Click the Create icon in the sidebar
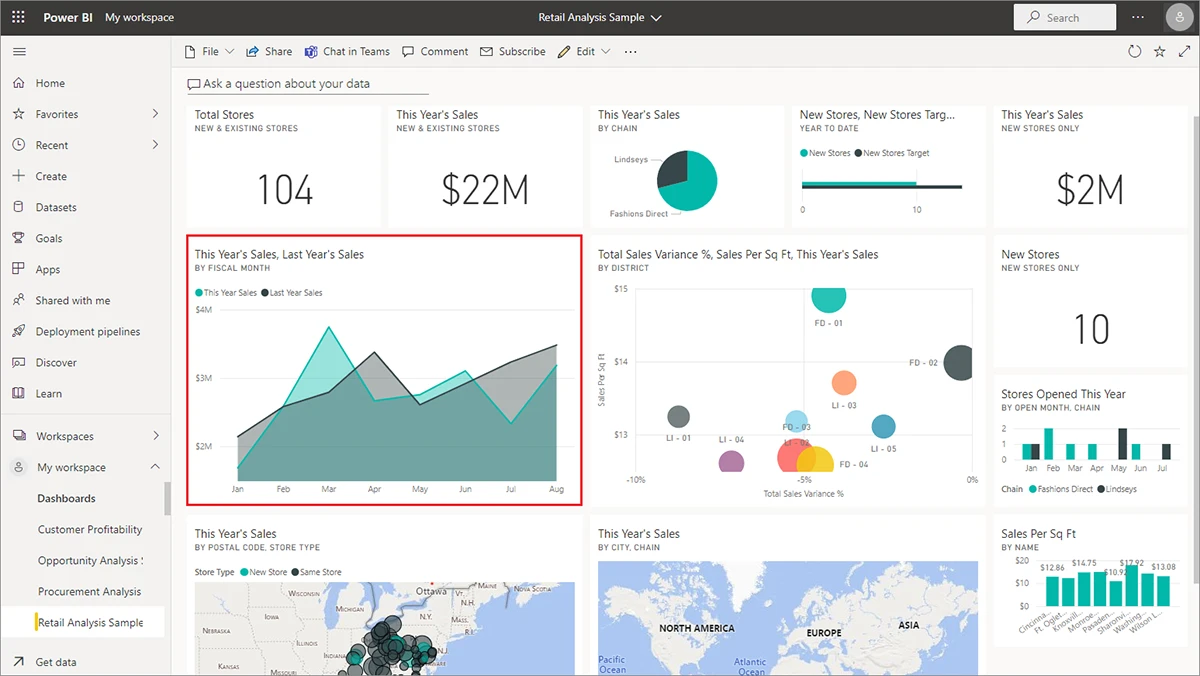 click(17, 175)
